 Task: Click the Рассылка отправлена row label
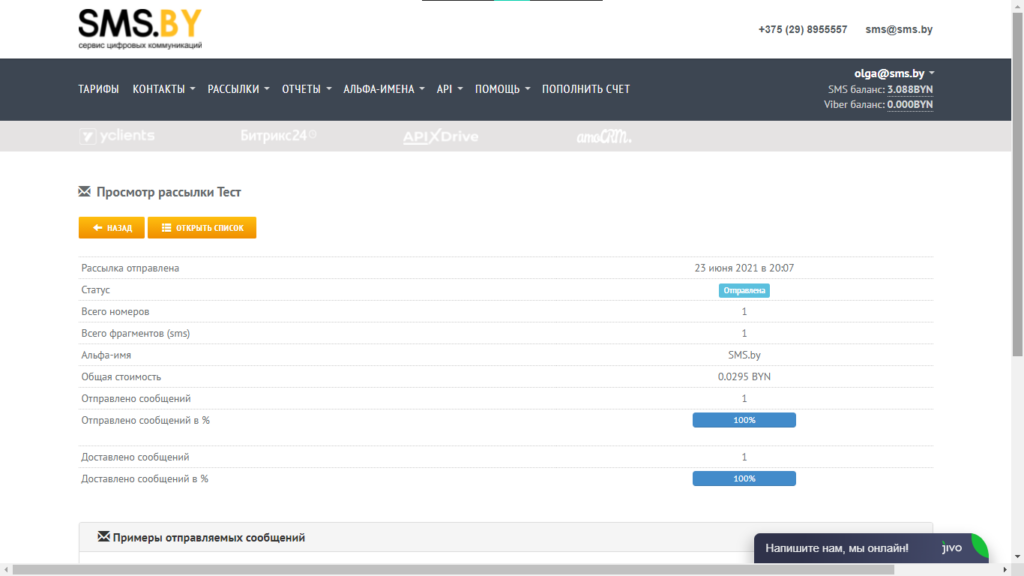pos(130,268)
